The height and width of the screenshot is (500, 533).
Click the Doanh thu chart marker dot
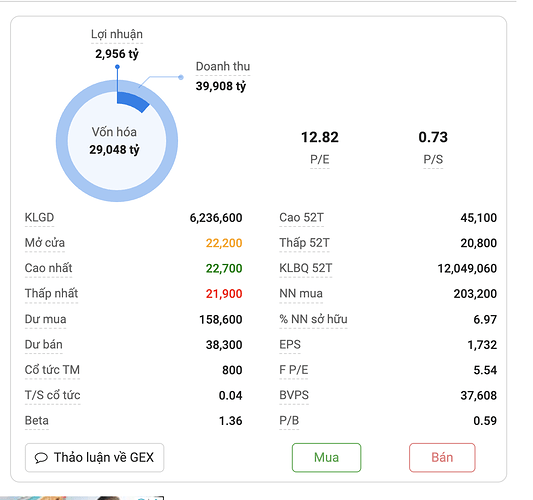pyautogui.click(x=181, y=77)
